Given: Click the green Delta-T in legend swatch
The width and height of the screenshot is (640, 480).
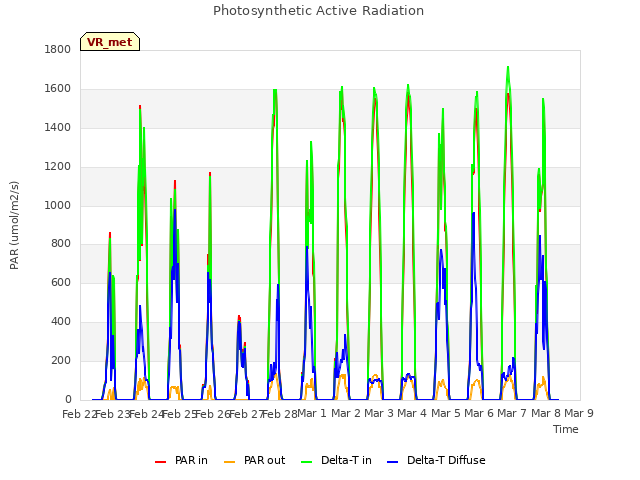Looking at the screenshot, I should tap(307, 462).
